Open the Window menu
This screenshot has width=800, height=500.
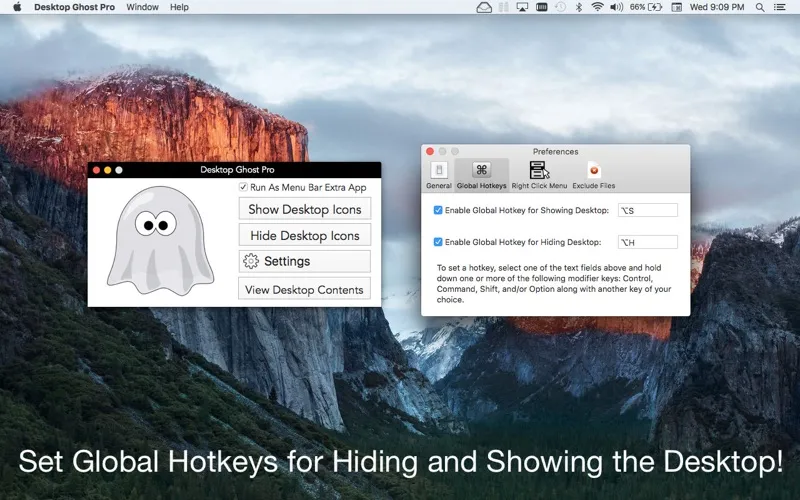point(142,7)
